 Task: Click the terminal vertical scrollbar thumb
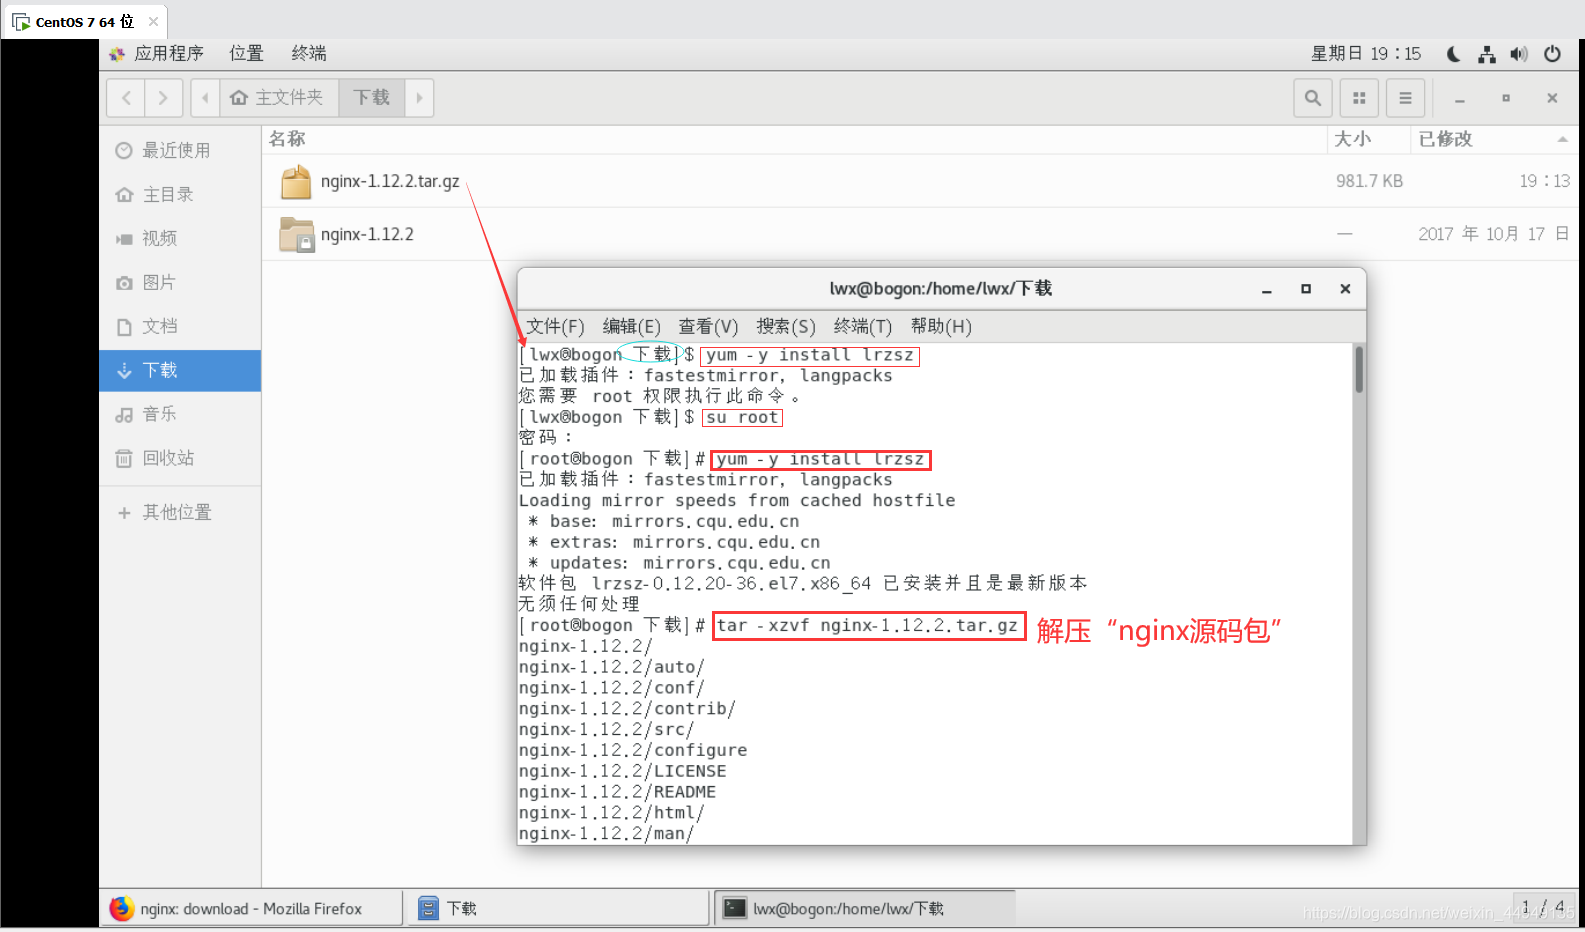1359,369
